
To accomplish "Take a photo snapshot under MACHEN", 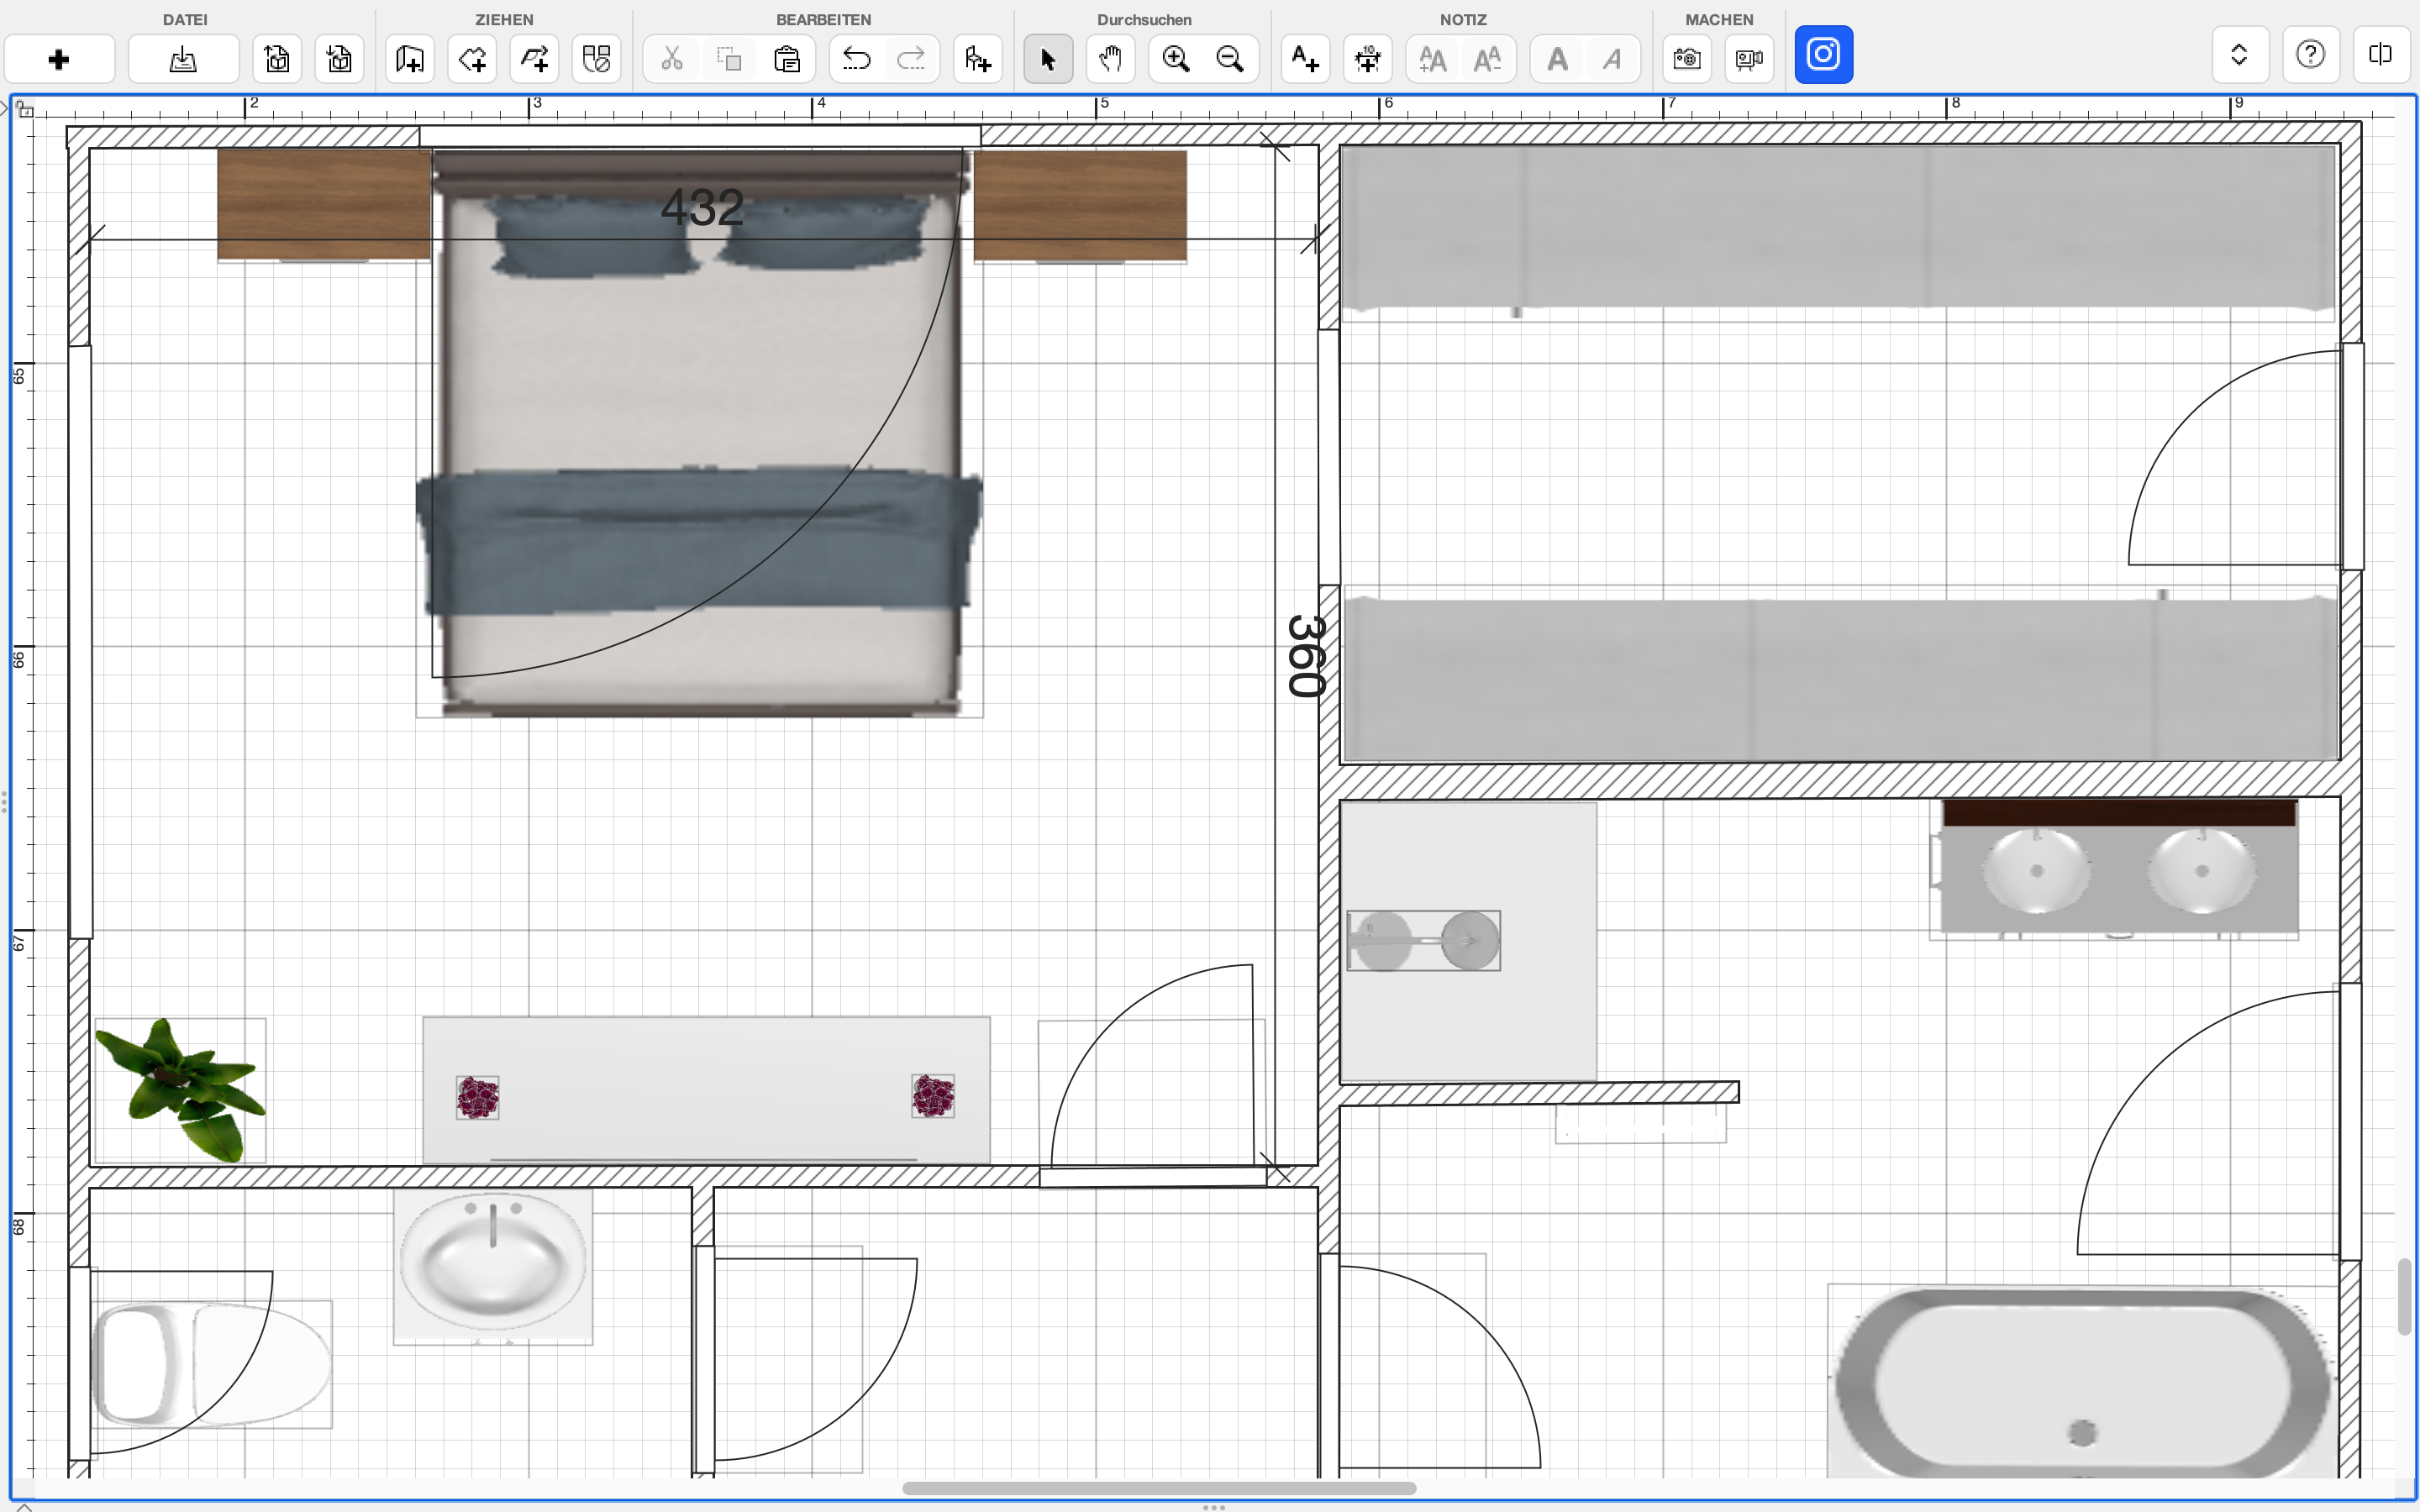I will (x=1687, y=60).
